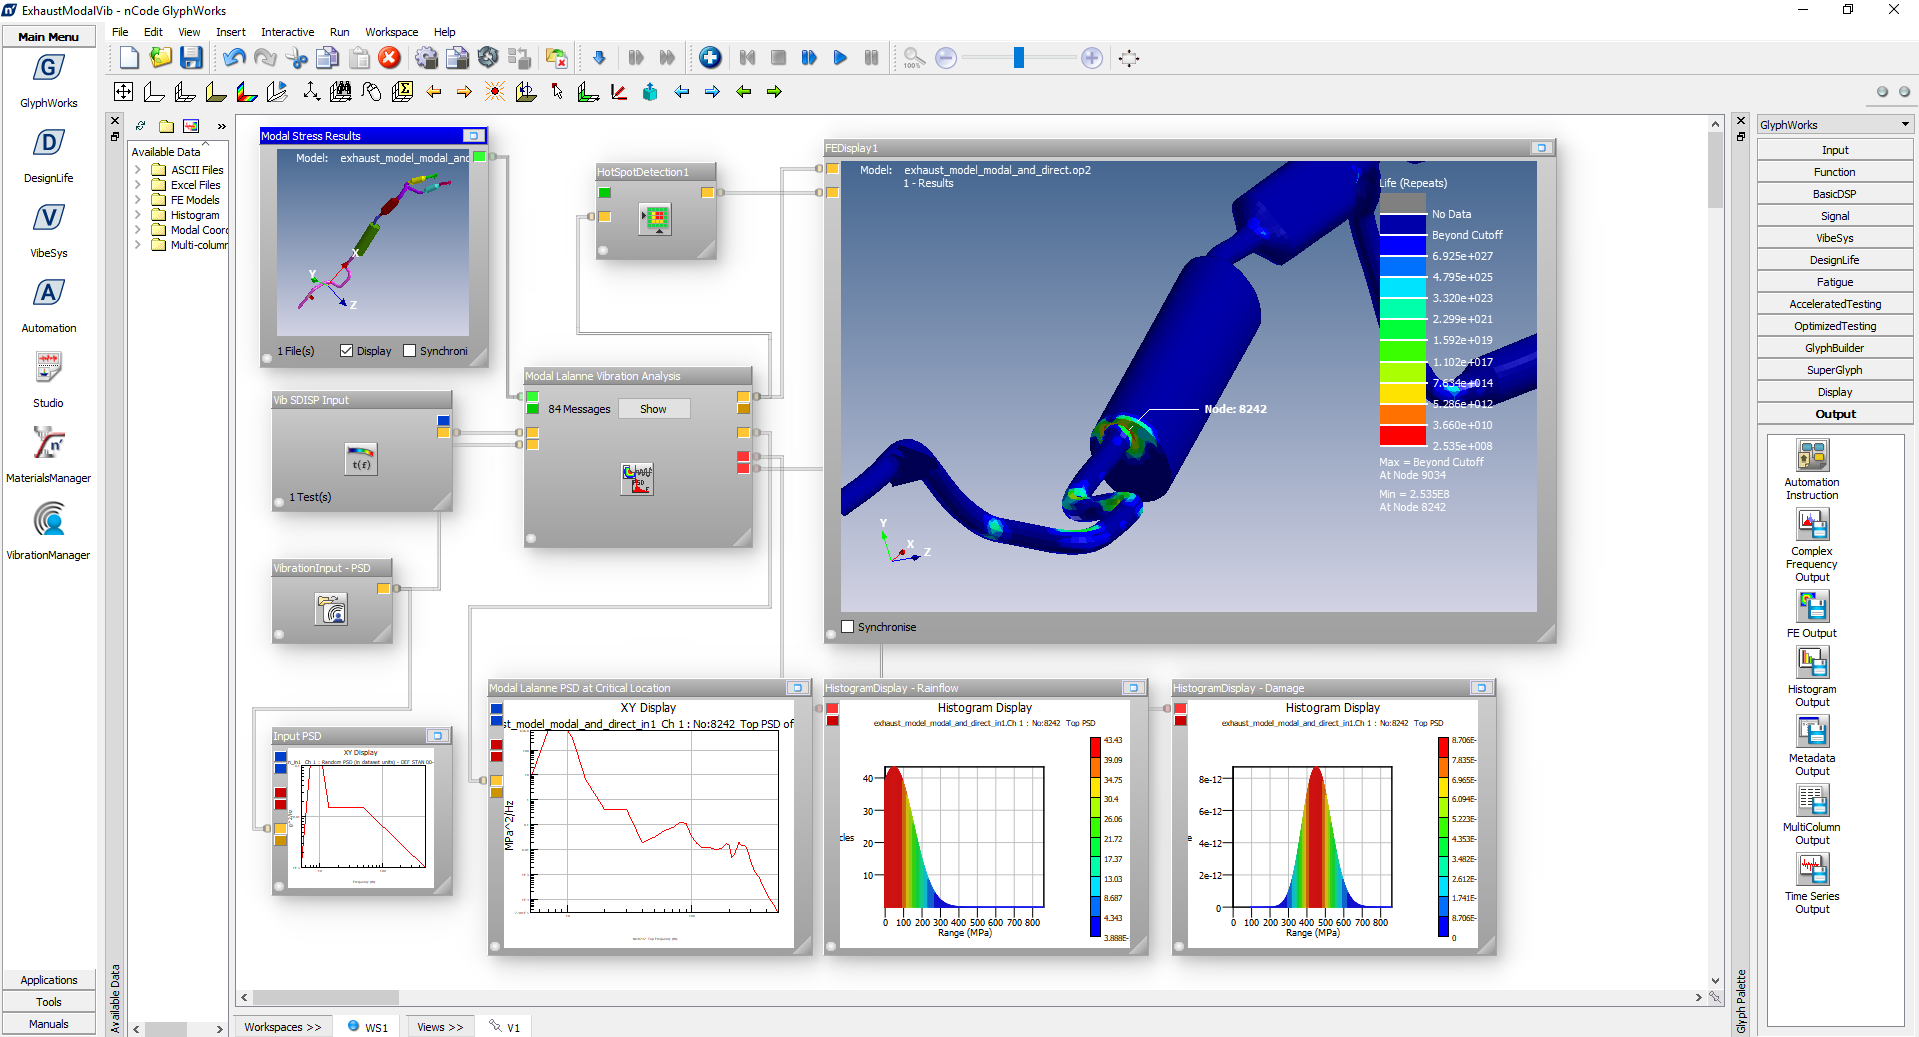
Task: Launch the VibrationManager icon
Action: pos(48,520)
